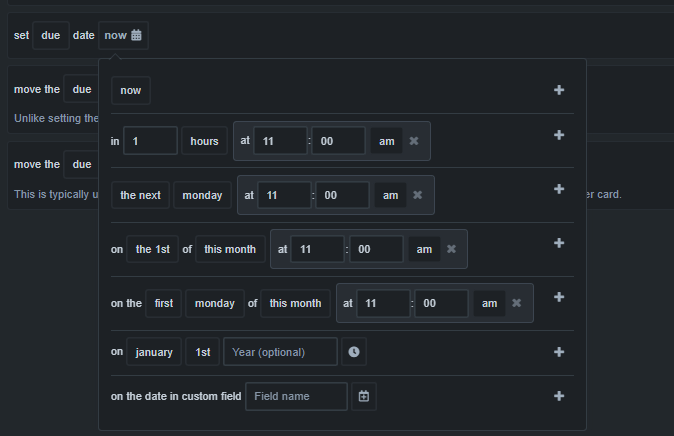This screenshot has width=674, height=436.
Task: Add 'the next monday' option with plus
Action: [x=559, y=189]
